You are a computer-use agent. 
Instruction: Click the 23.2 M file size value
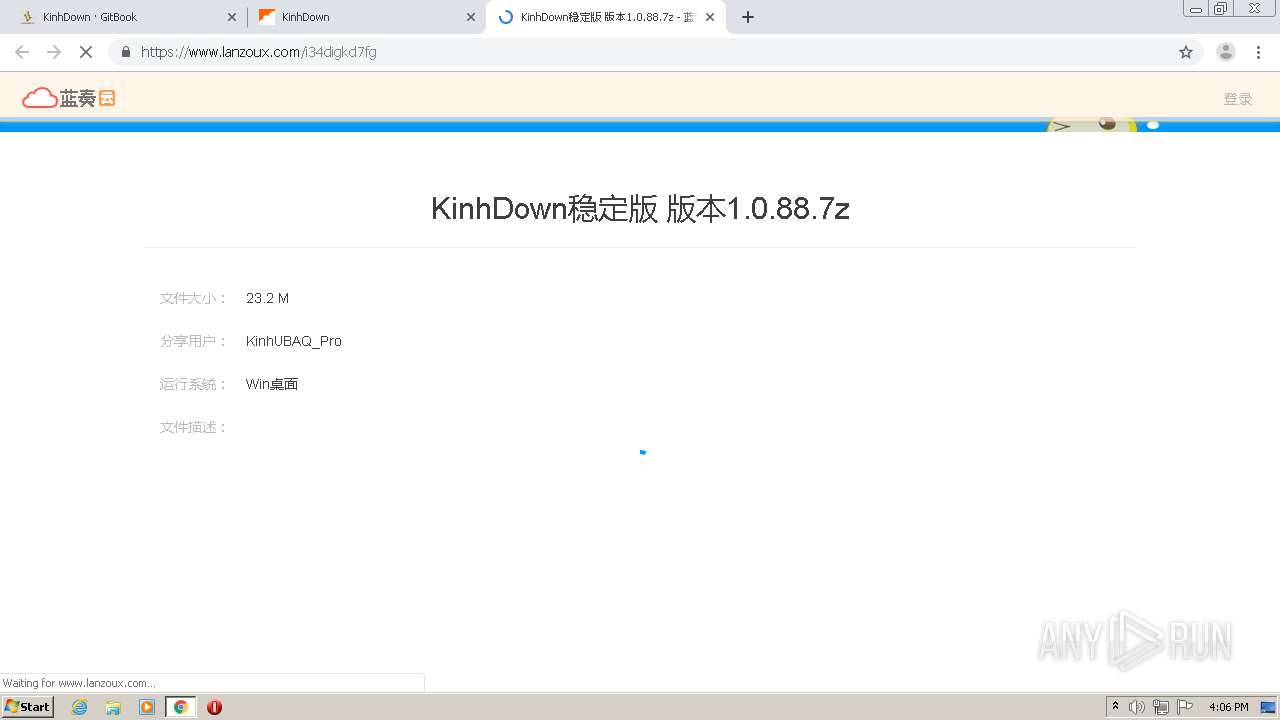(267, 298)
